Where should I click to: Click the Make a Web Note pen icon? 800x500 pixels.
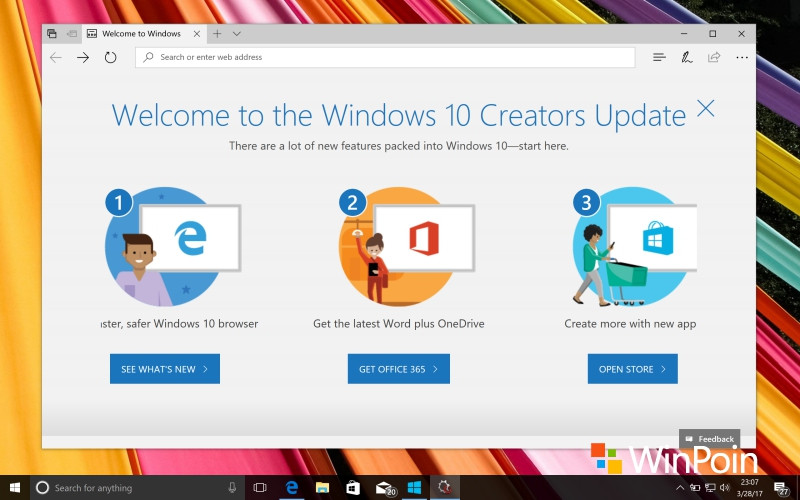click(687, 57)
